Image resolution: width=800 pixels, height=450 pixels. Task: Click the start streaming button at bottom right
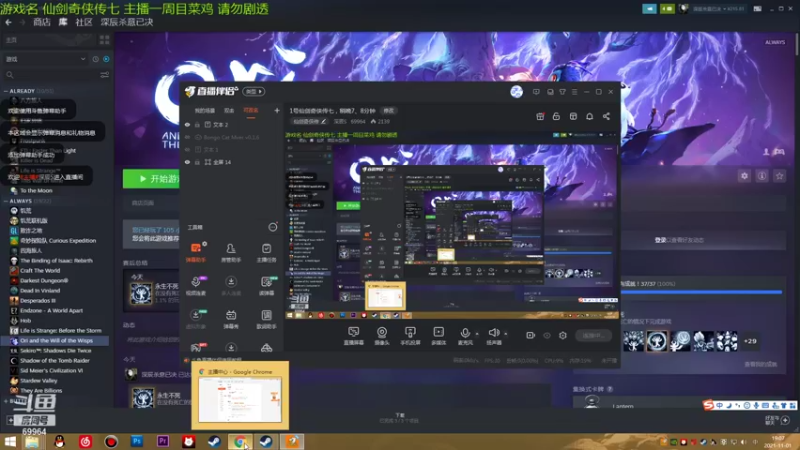[593, 335]
